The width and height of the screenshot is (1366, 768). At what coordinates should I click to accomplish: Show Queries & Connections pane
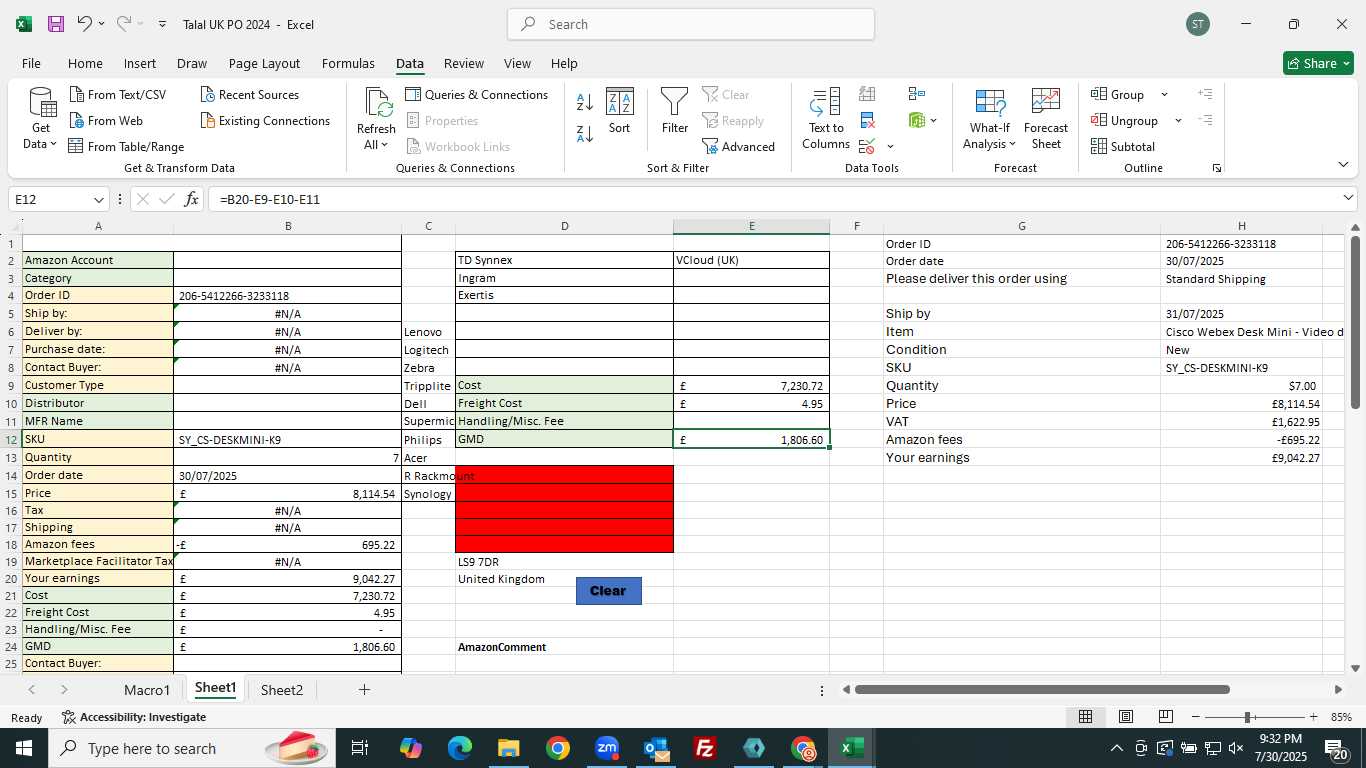point(477,95)
